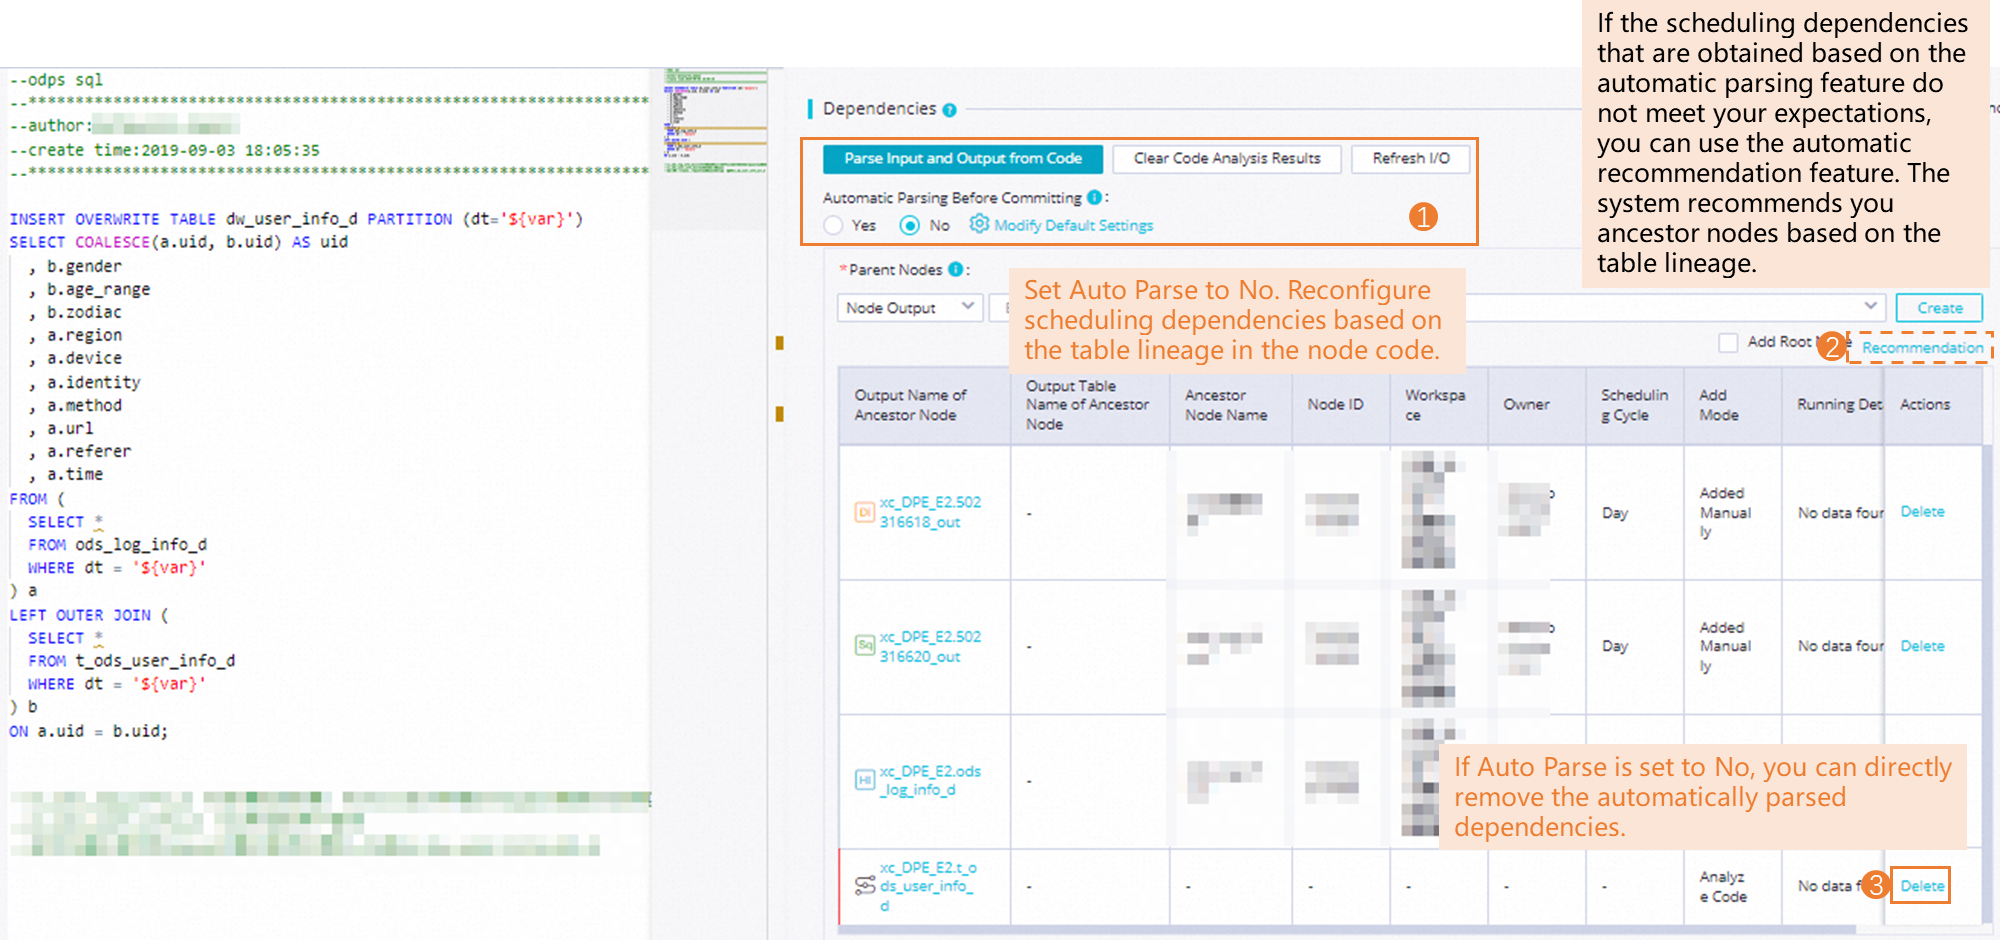Delete the xc_DPE_E2.502316620_out dependency

pos(1922,646)
